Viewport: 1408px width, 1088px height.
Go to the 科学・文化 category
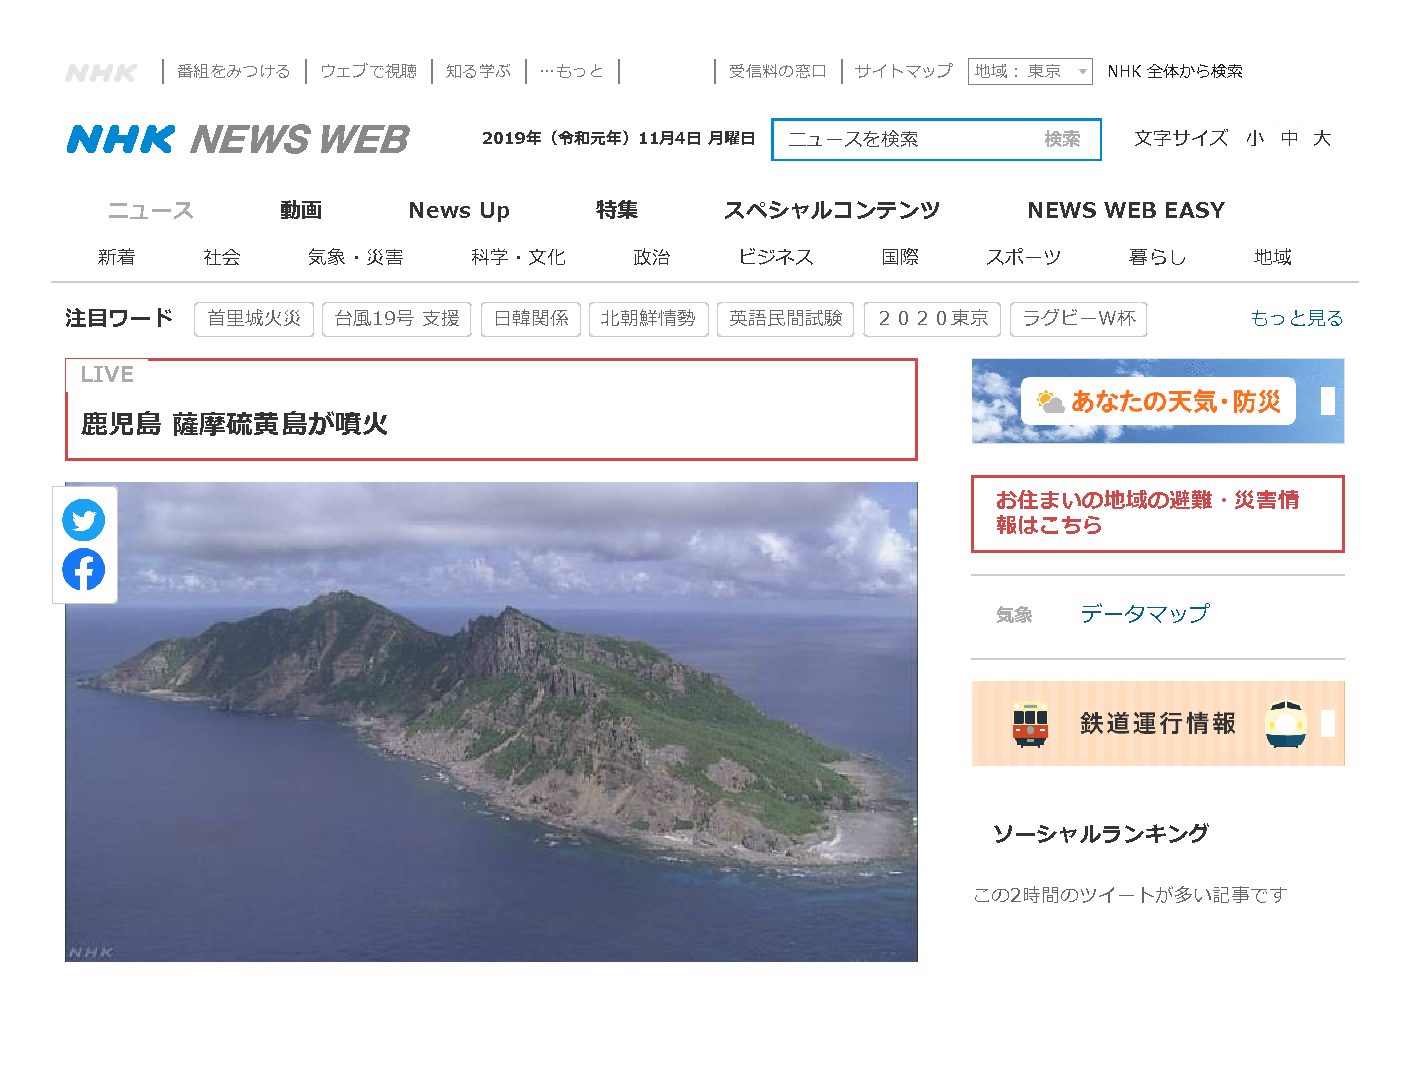click(x=518, y=257)
